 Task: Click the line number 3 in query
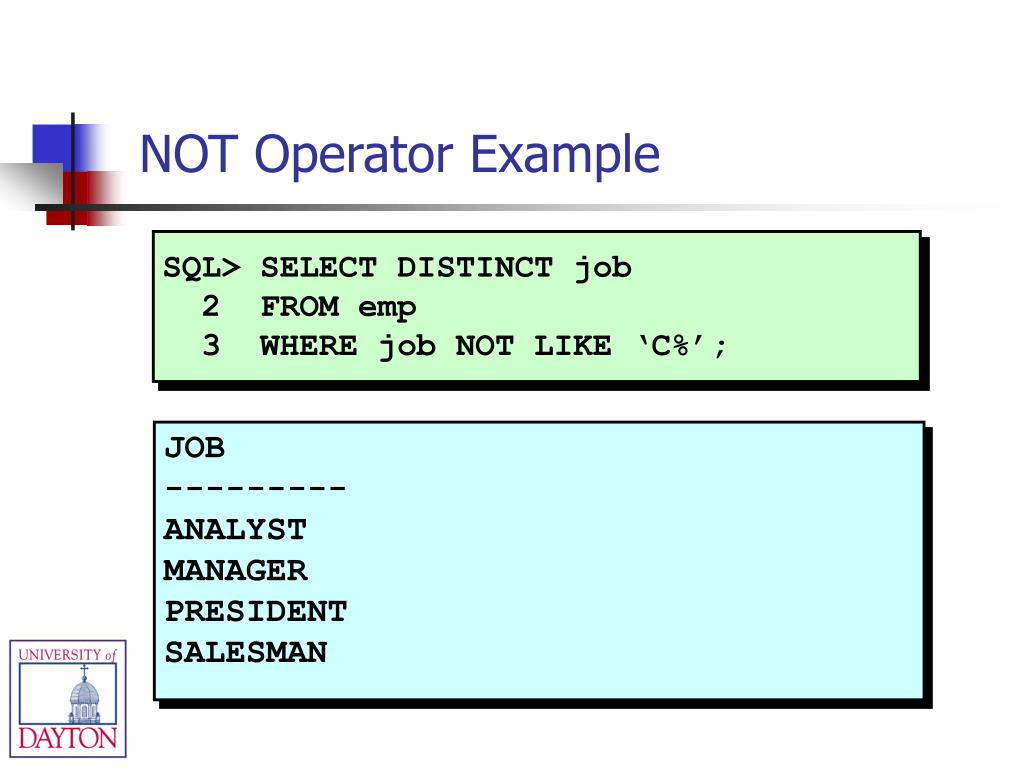211,346
